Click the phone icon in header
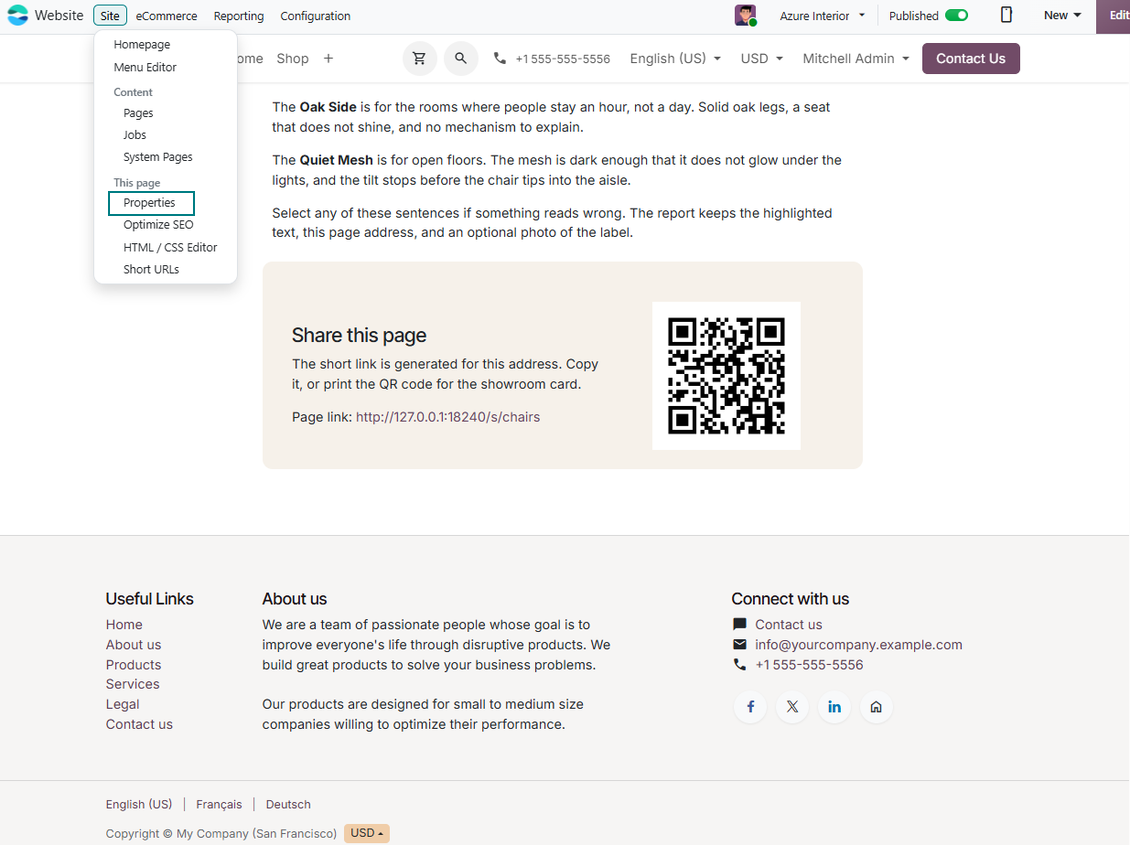 coord(499,58)
